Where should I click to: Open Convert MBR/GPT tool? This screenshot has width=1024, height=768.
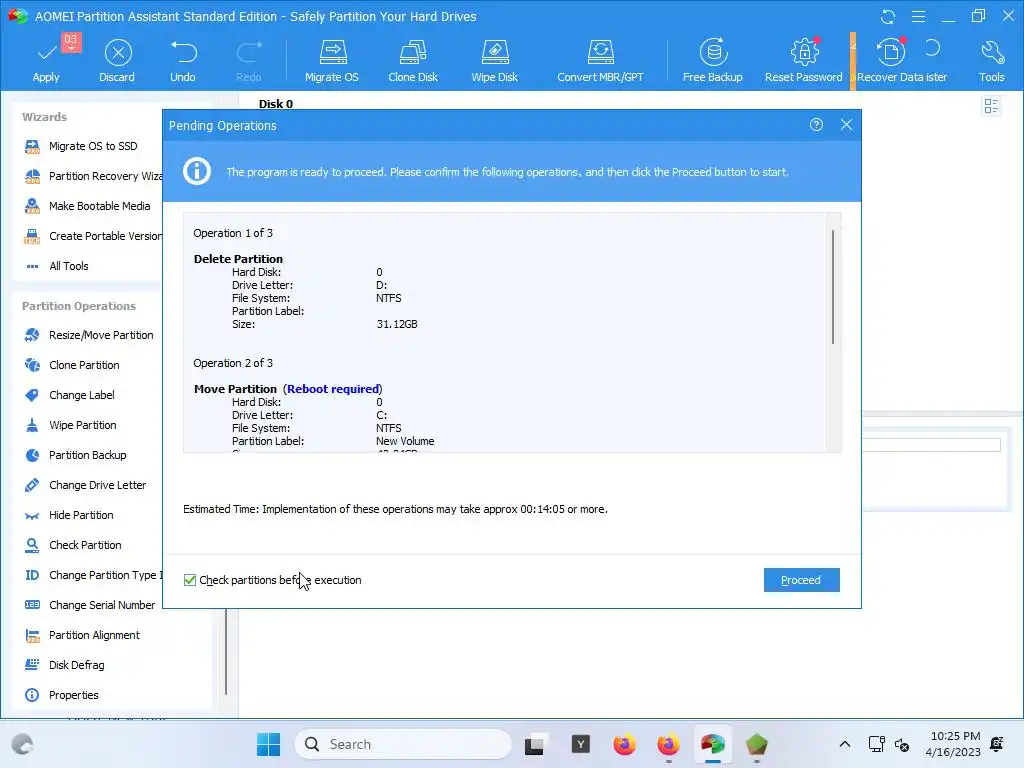click(600, 61)
